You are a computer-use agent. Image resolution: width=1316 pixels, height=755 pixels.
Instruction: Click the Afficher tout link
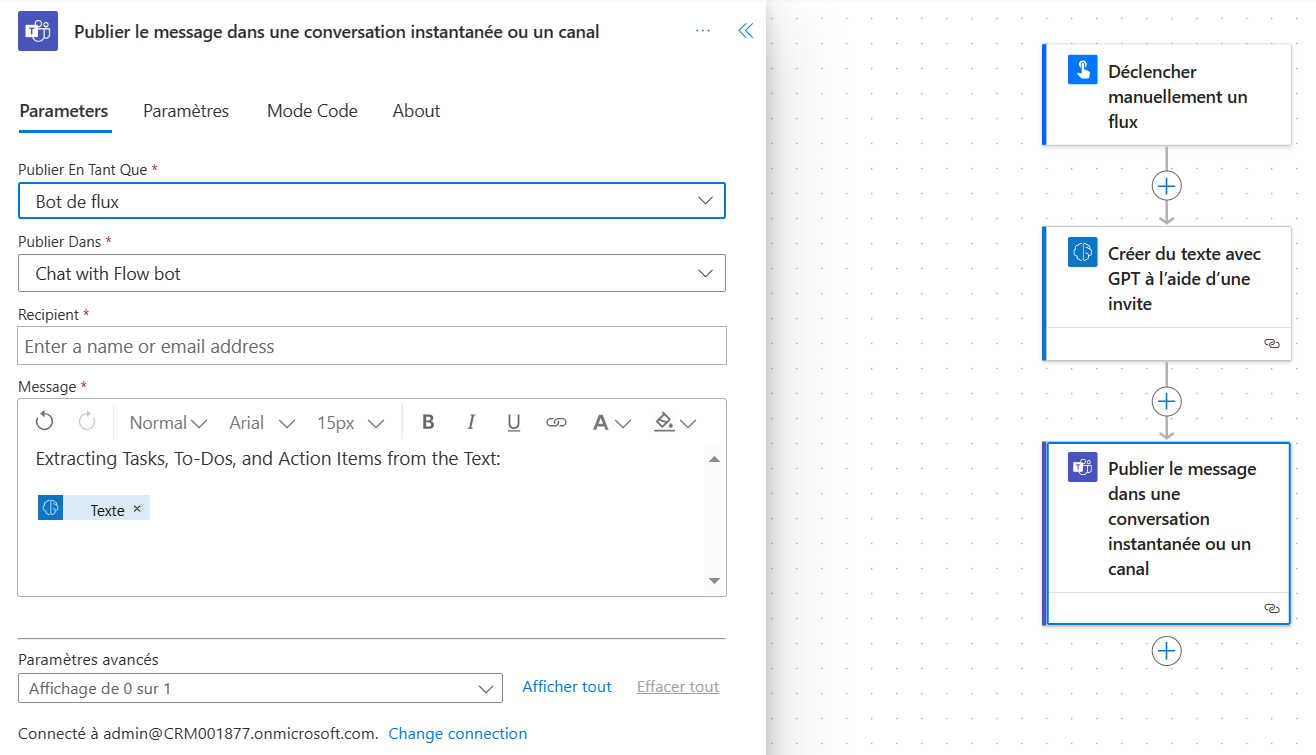pos(567,686)
